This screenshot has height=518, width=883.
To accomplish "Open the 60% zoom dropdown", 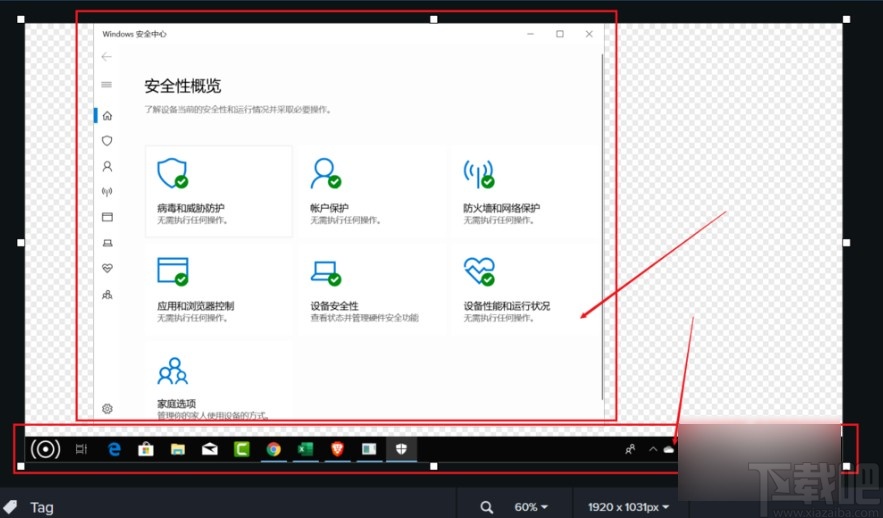I will (531, 507).
